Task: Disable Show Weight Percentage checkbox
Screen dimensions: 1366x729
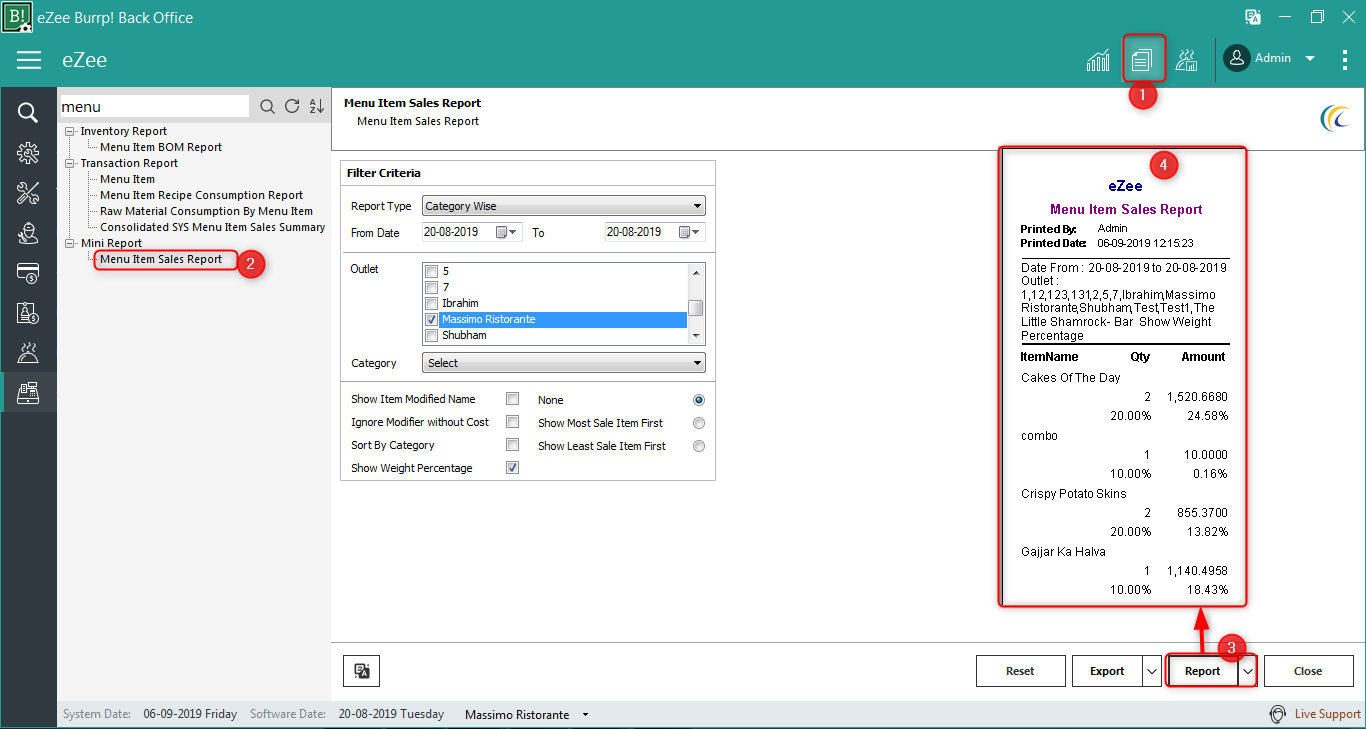Action: [513, 468]
